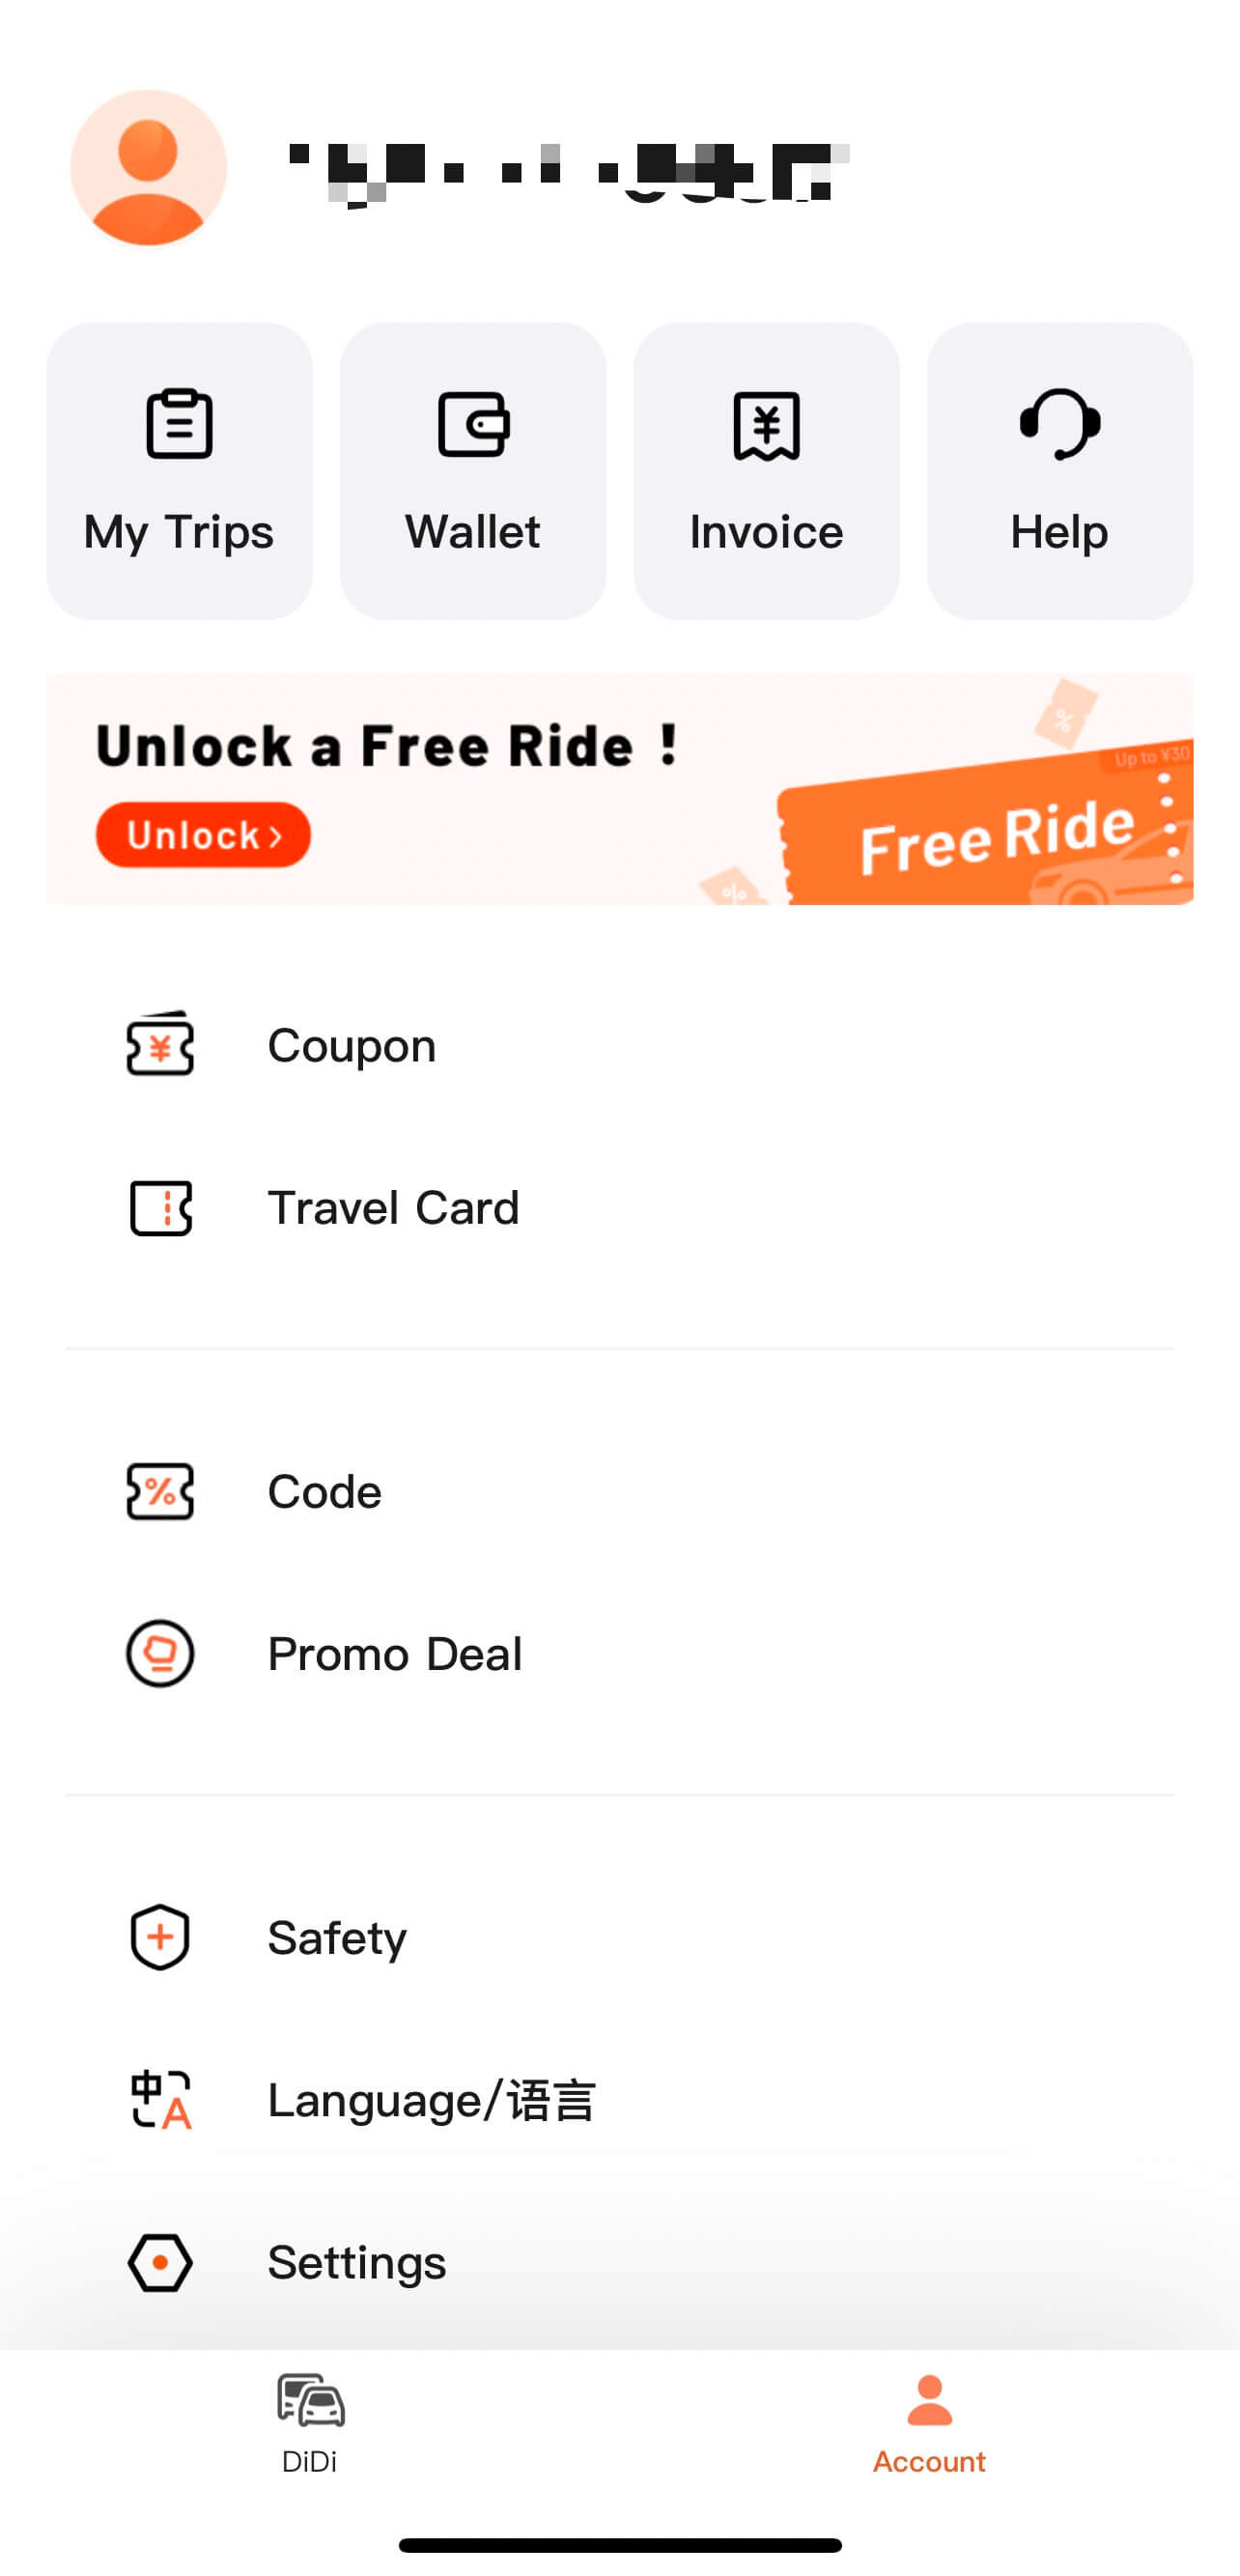Select the Travel Card icon
Screen dimensions: 1240x2576
pos(160,1208)
